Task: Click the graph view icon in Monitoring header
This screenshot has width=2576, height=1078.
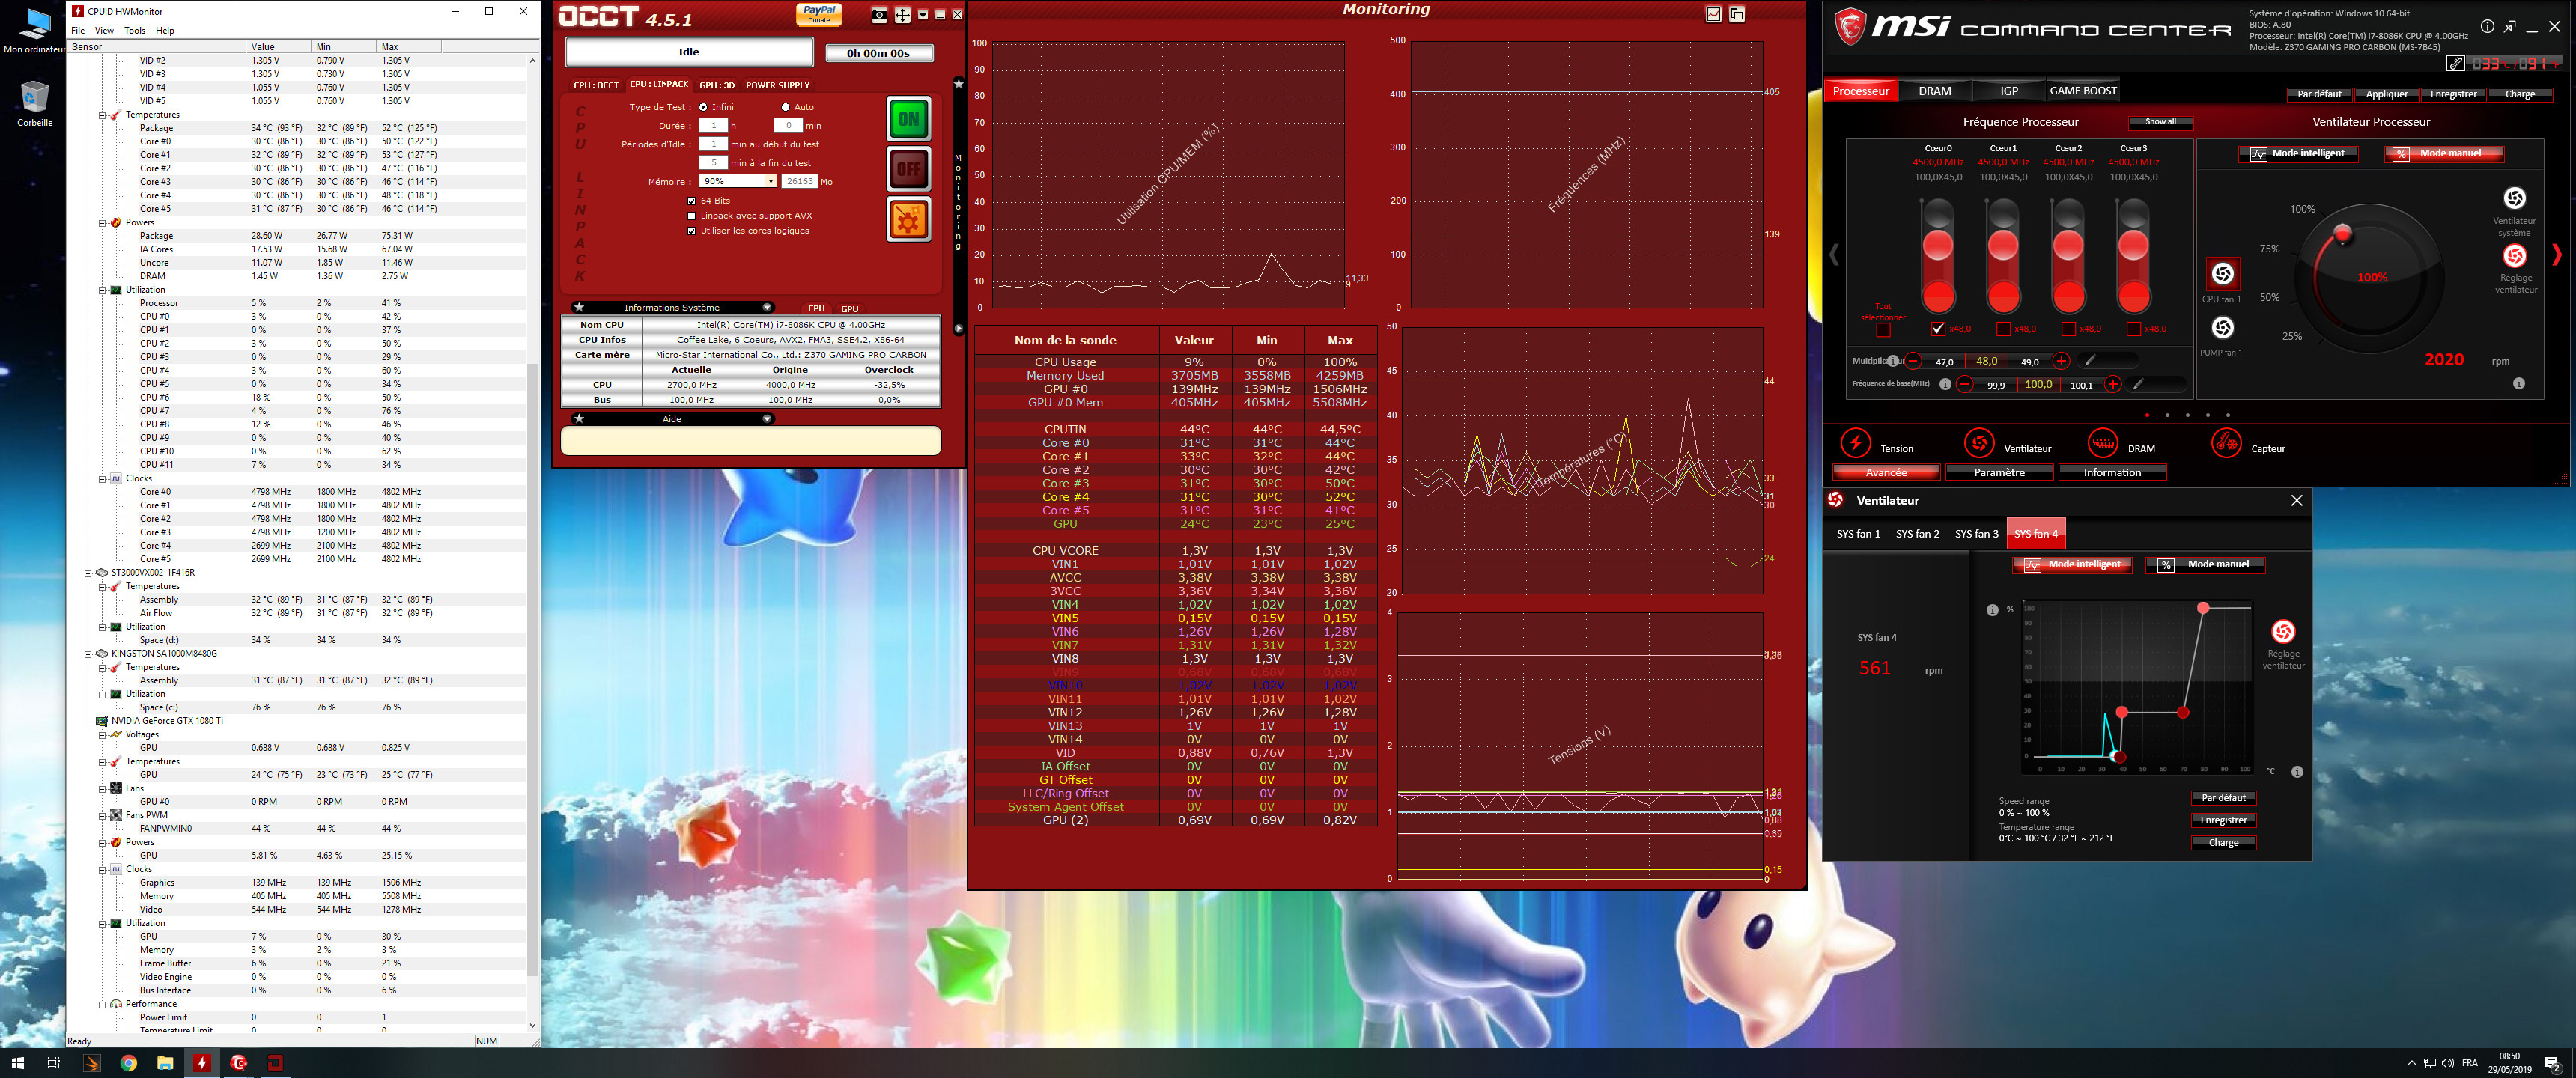Action: [1713, 14]
